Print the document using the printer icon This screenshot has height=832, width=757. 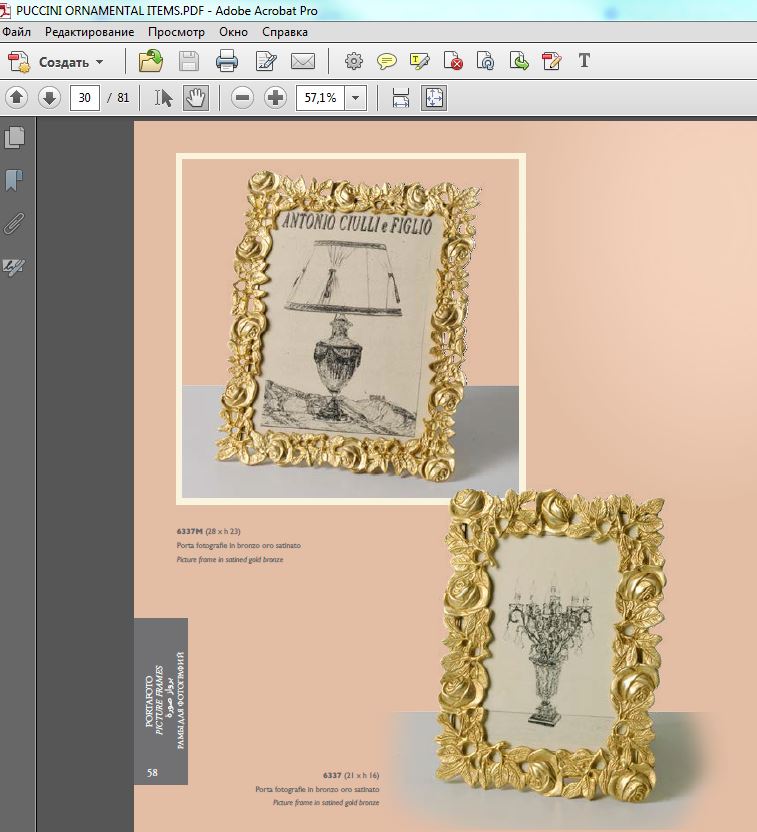227,61
